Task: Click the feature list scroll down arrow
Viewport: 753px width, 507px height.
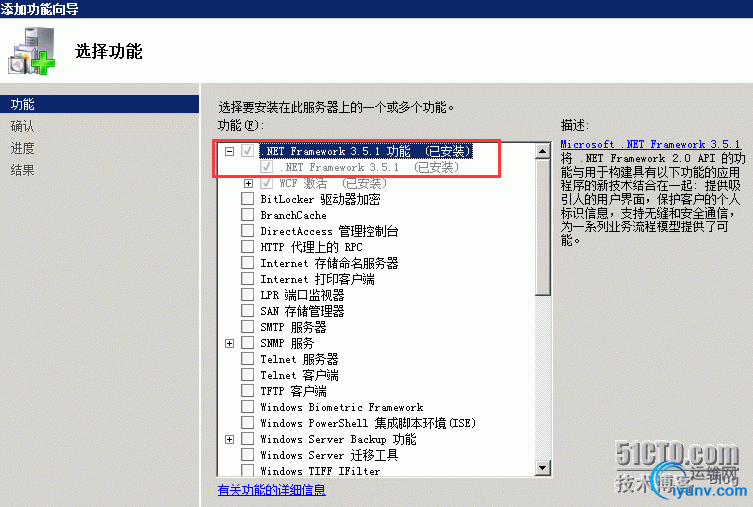Action: 543,468
